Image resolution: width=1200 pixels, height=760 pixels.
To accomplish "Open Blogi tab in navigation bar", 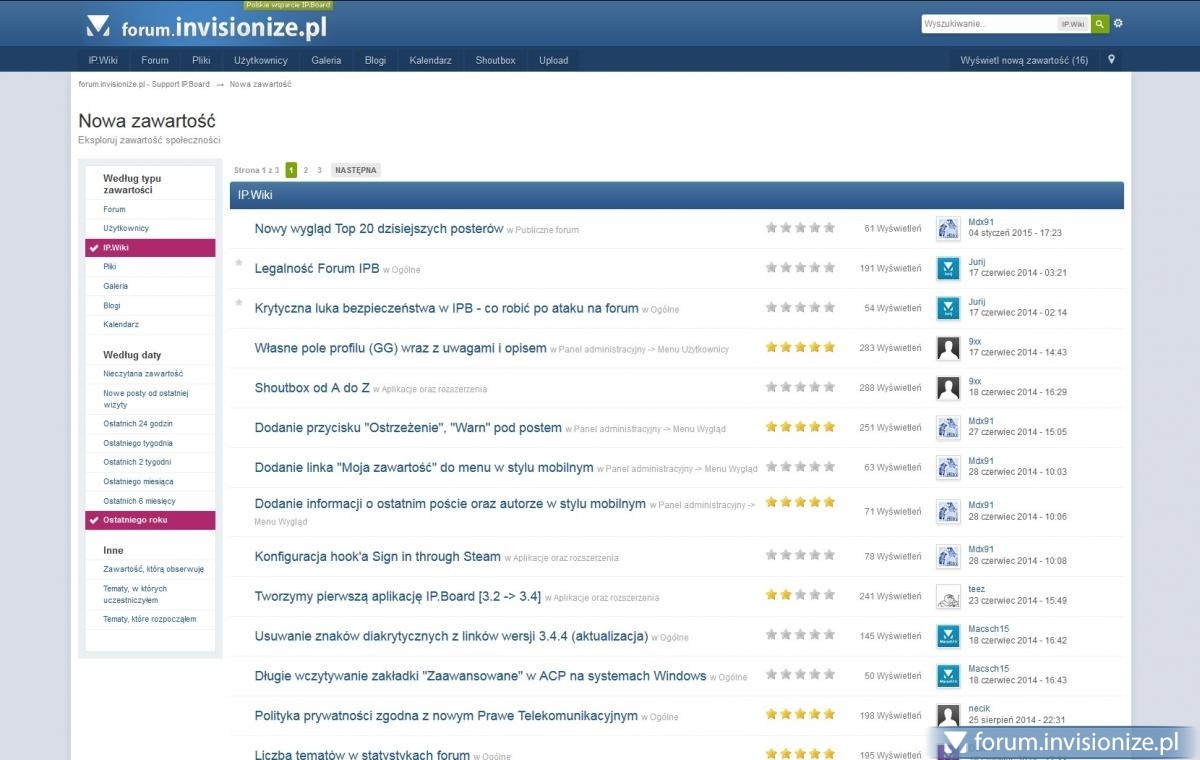I will coord(375,60).
